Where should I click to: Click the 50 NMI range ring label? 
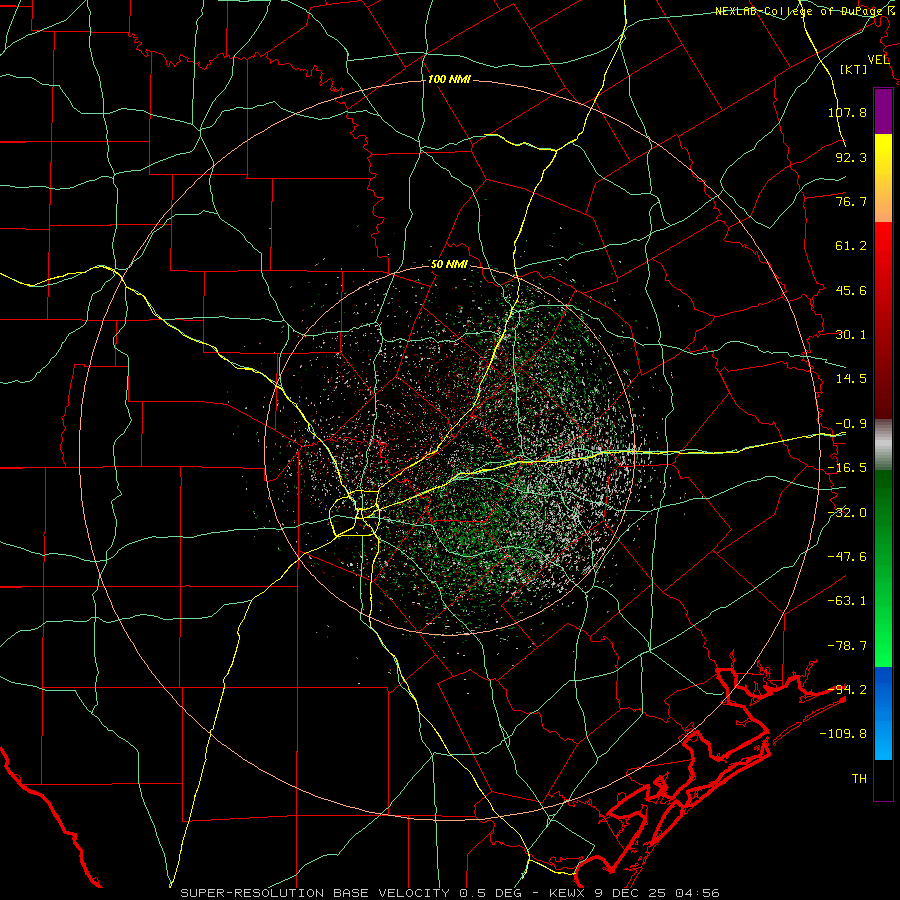click(x=449, y=265)
